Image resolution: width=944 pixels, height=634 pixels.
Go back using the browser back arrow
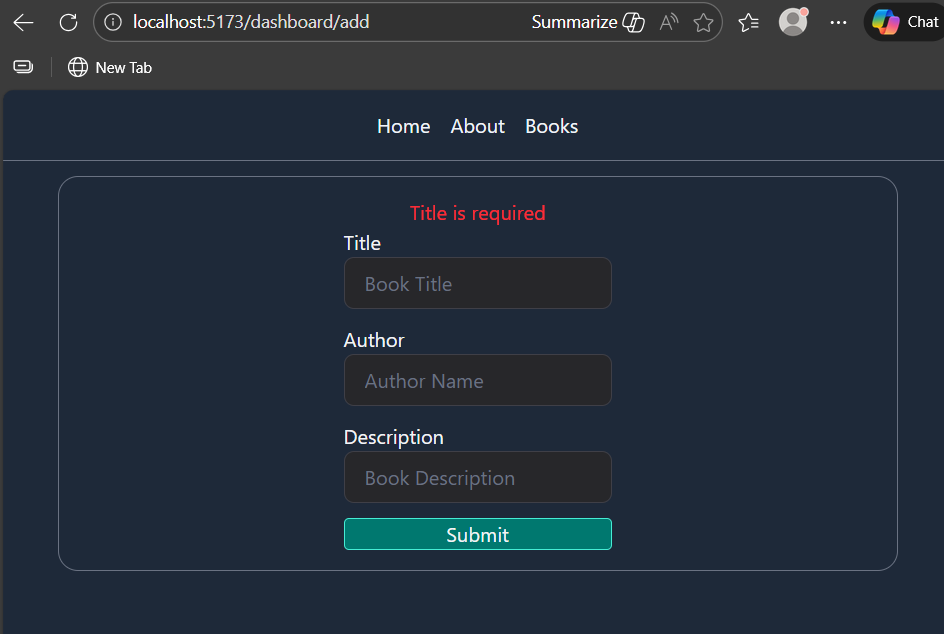23,23
